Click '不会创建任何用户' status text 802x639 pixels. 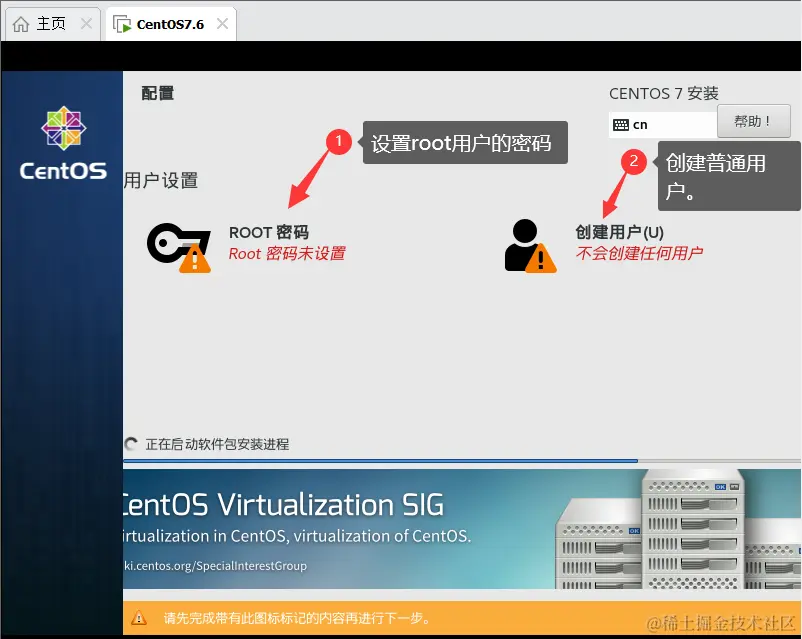point(639,253)
